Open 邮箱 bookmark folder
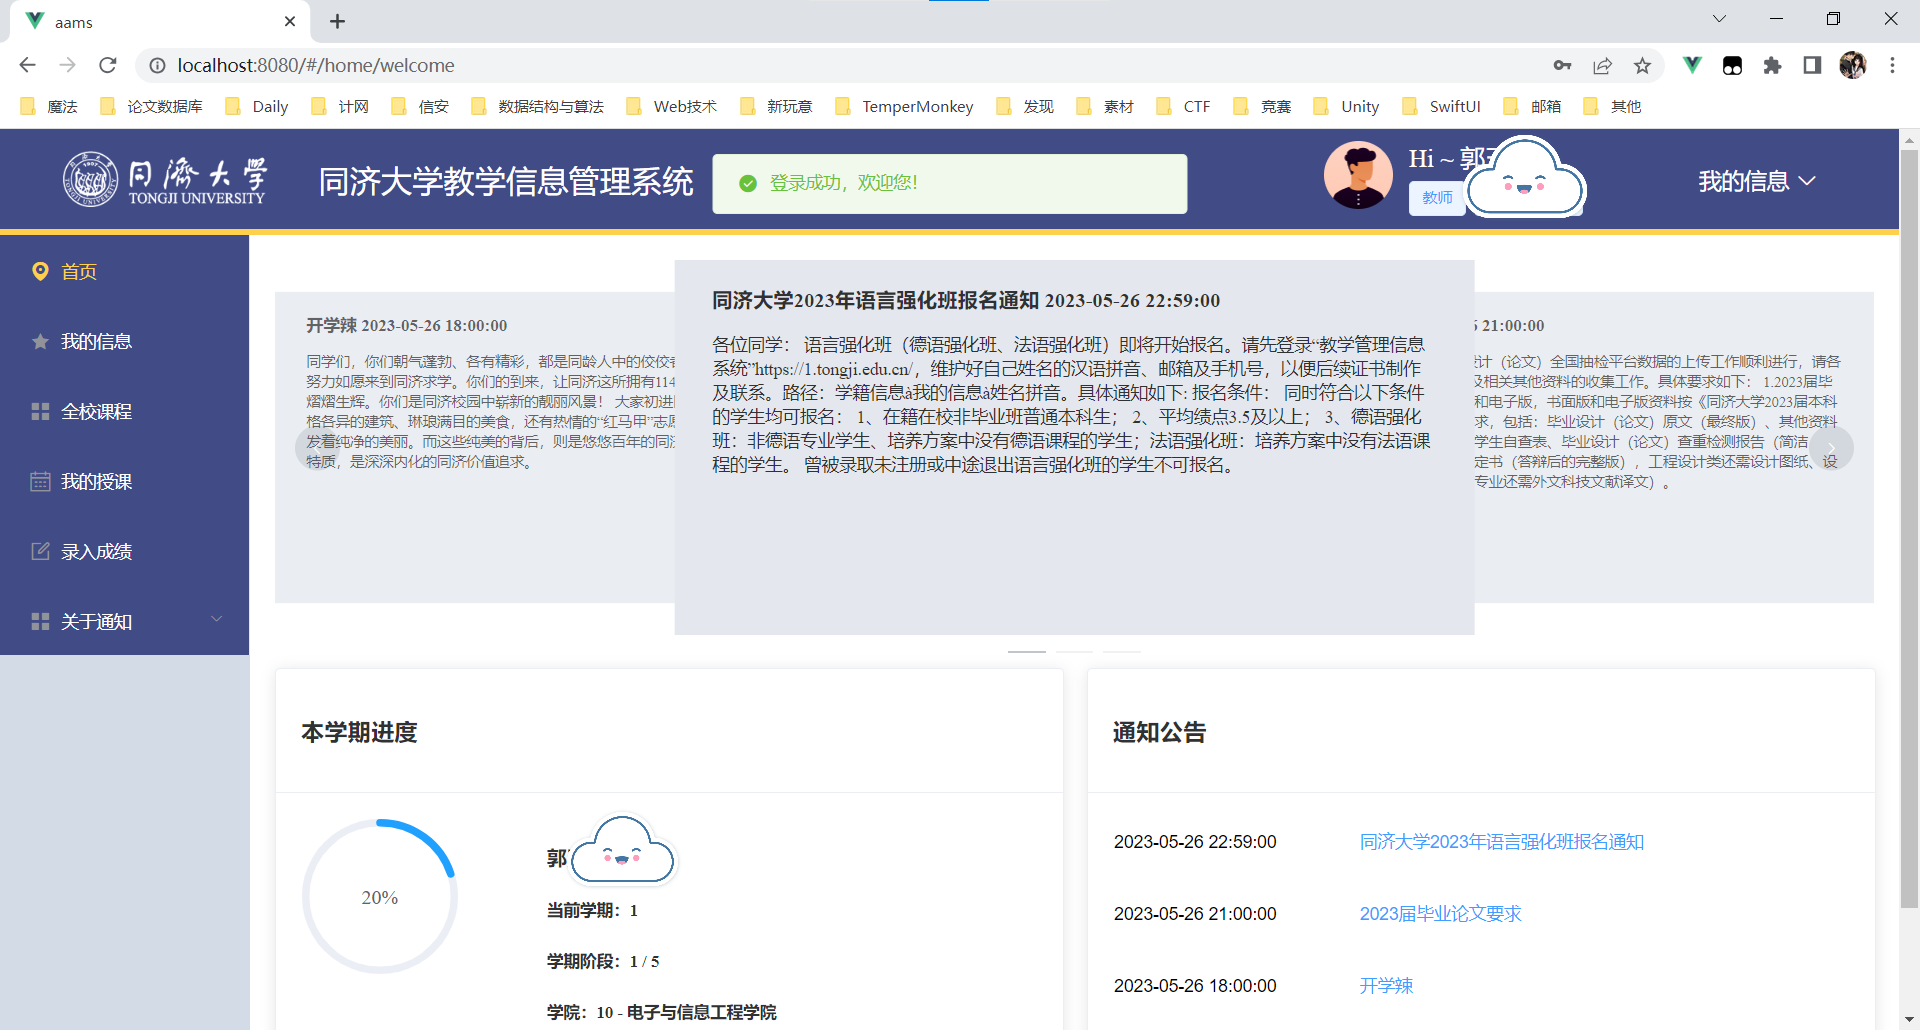The height and width of the screenshot is (1030, 1920). pyautogui.click(x=1532, y=106)
